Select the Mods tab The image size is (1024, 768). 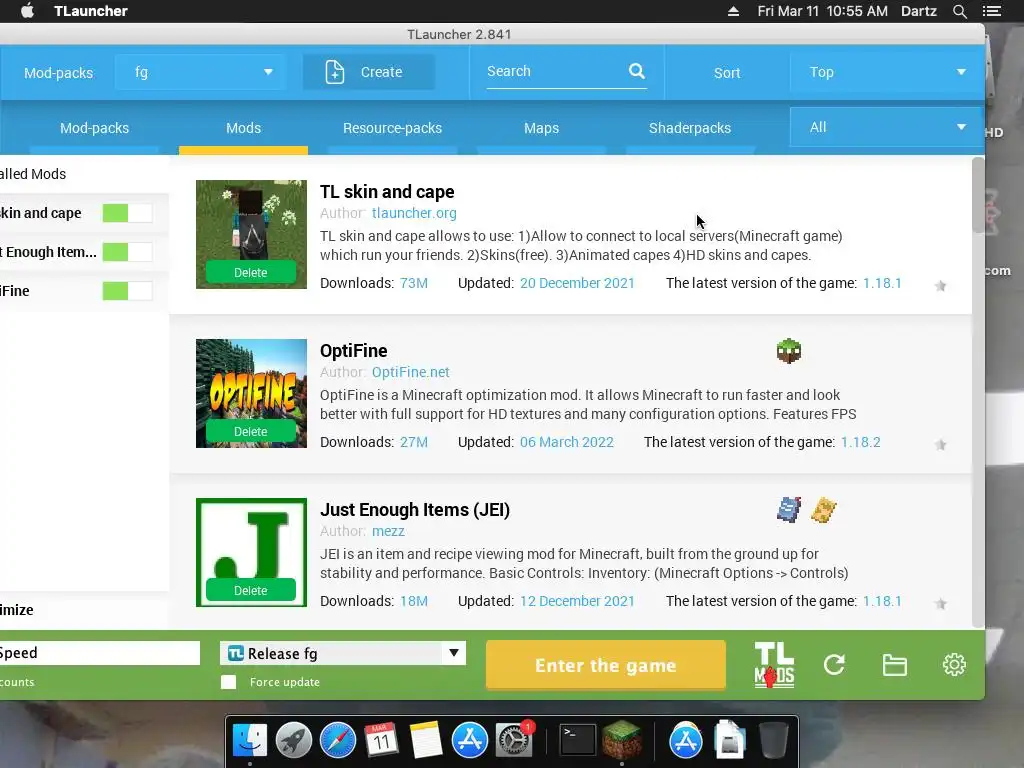(x=243, y=128)
